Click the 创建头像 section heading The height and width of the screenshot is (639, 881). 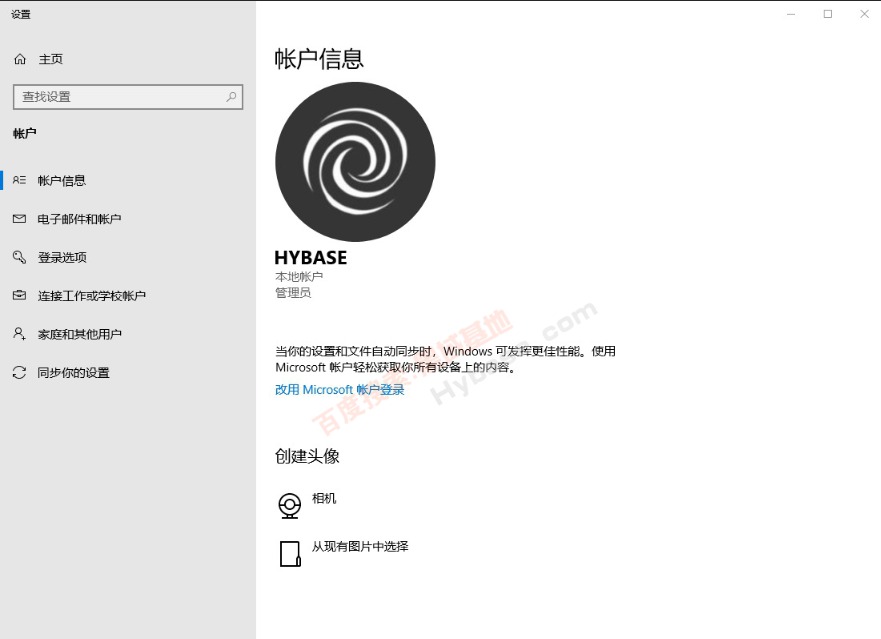[x=307, y=456]
